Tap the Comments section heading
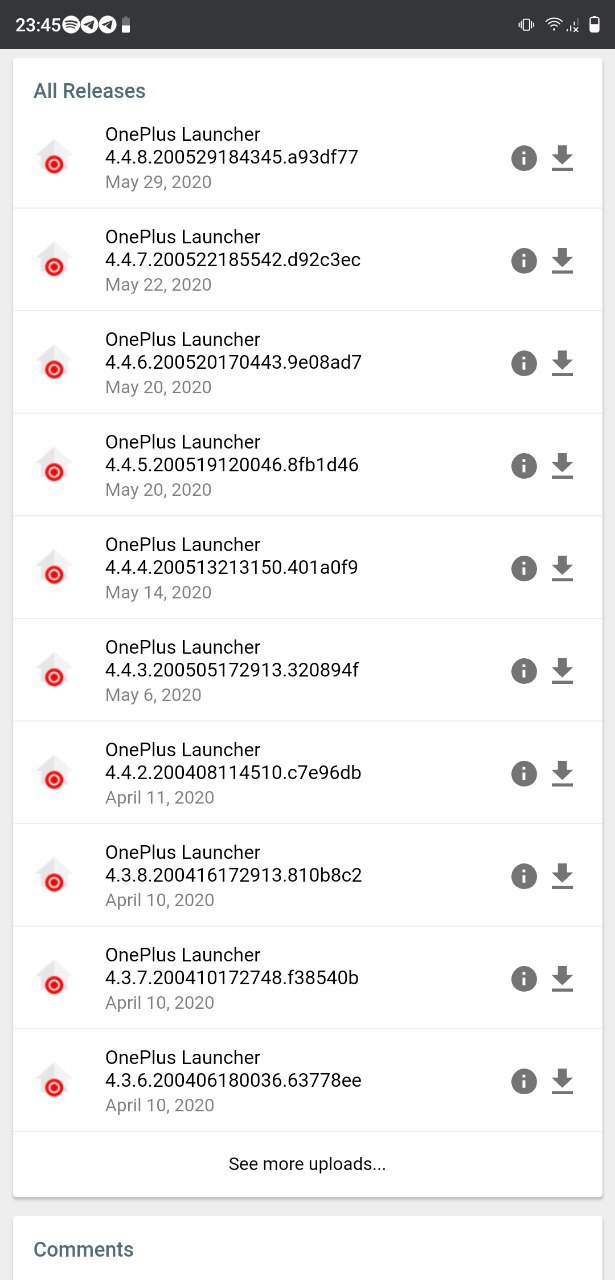 (83, 1250)
